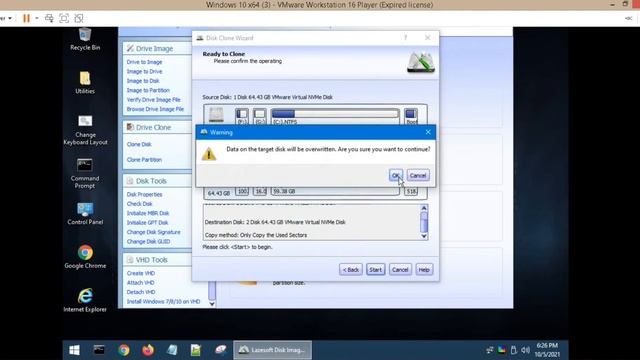The width and height of the screenshot is (640, 360).
Task: Select Initialize GPT Disk
Action: (x=147, y=222)
